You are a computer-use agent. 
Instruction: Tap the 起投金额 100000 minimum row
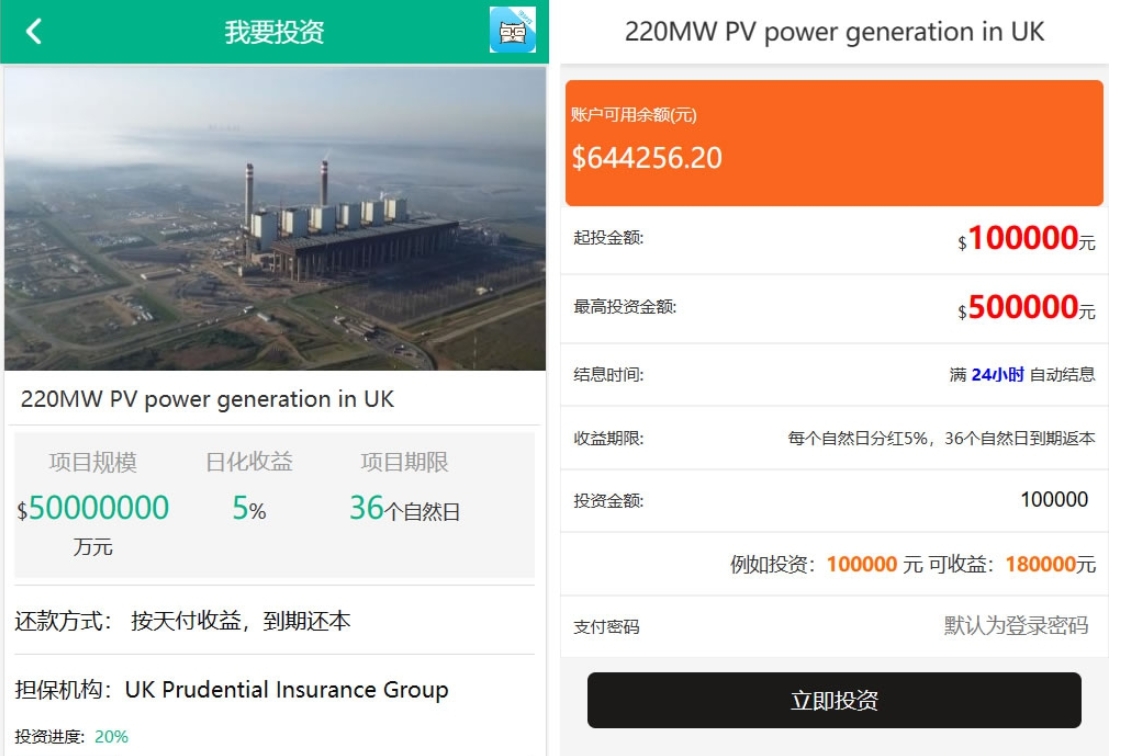coord(834,239)
